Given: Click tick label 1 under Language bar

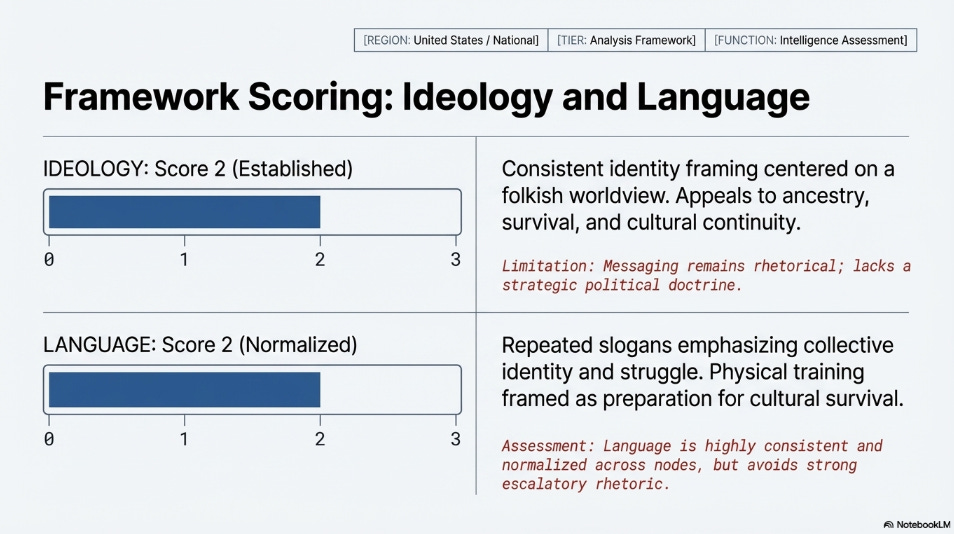Looking at the screenshot, I should 184,439.
